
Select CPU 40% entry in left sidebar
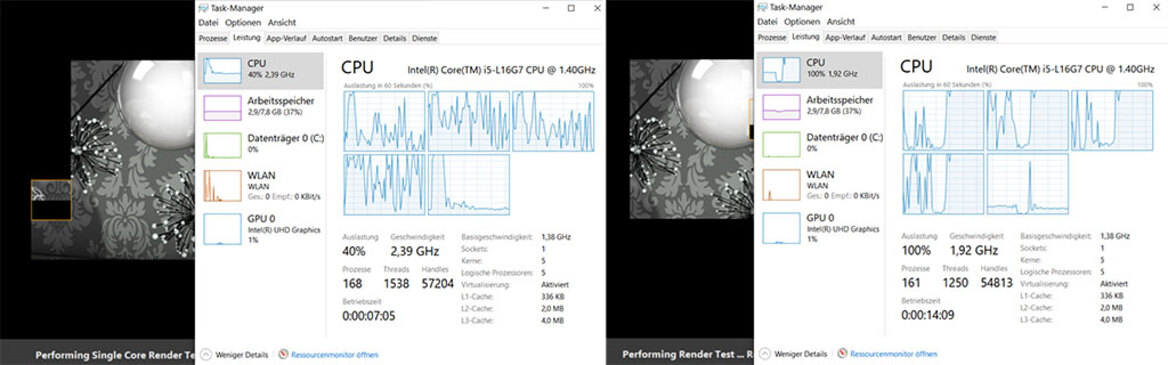tap(261, 70)
